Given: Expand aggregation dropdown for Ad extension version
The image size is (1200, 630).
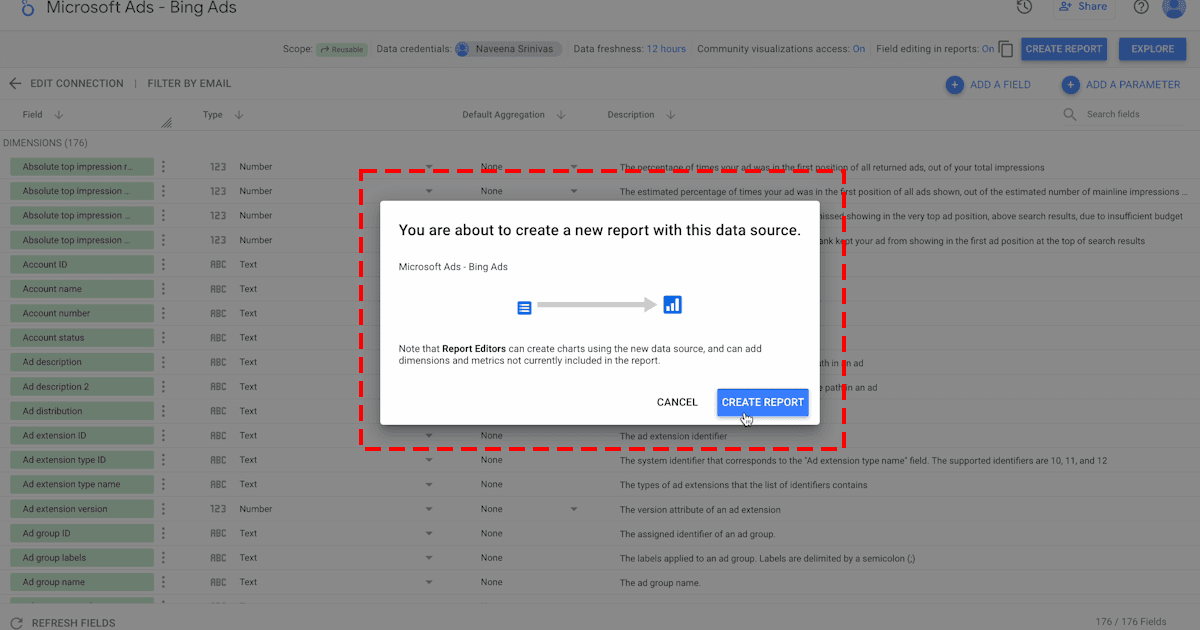Looking at the screenshot, I should point(574,509).
